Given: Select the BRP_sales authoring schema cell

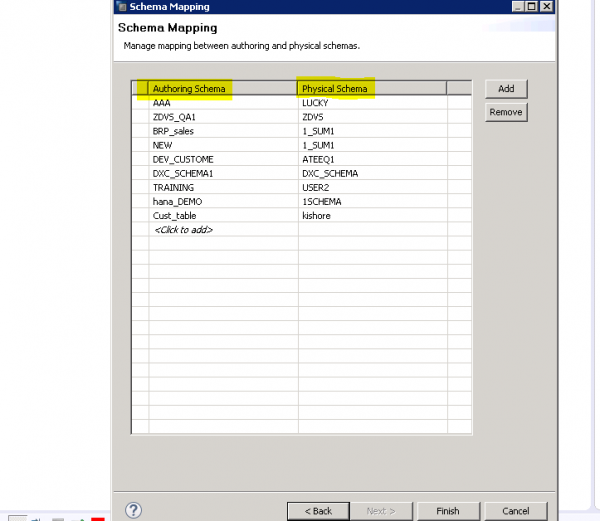Looking at the screenshot, I should point(223,131).
